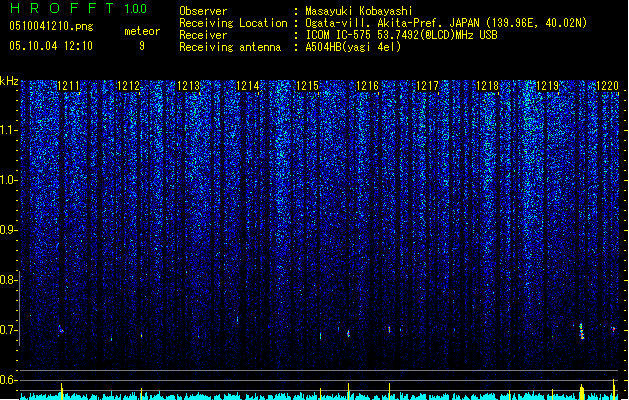
Task: Click the Receiving Location text Ogata-vill. Akita-Pref.
Action: [x=374, y=23]
